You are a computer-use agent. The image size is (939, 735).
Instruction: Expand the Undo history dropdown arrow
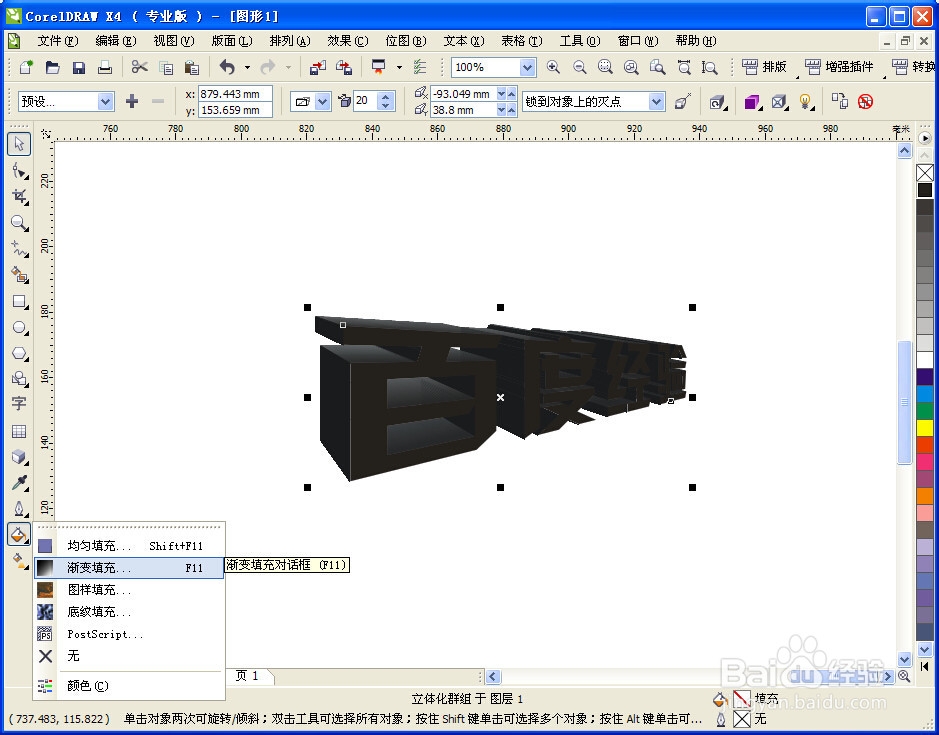247,67
